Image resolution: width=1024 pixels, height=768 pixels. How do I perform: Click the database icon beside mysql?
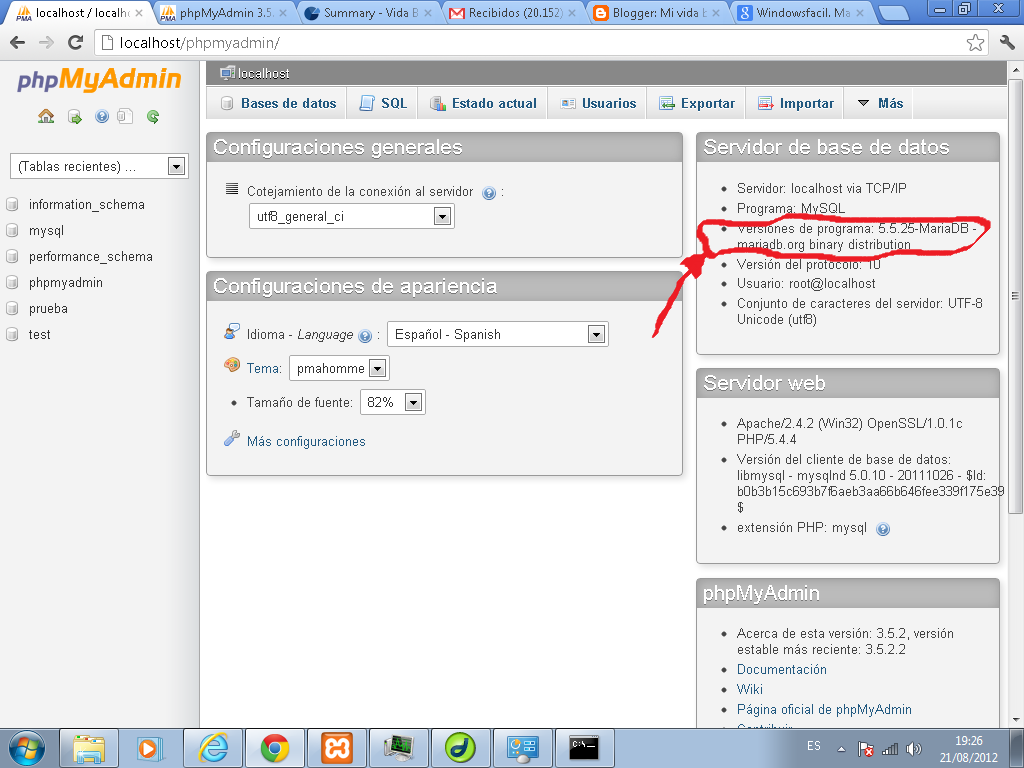pyautogui.click(x=12, y=231)
